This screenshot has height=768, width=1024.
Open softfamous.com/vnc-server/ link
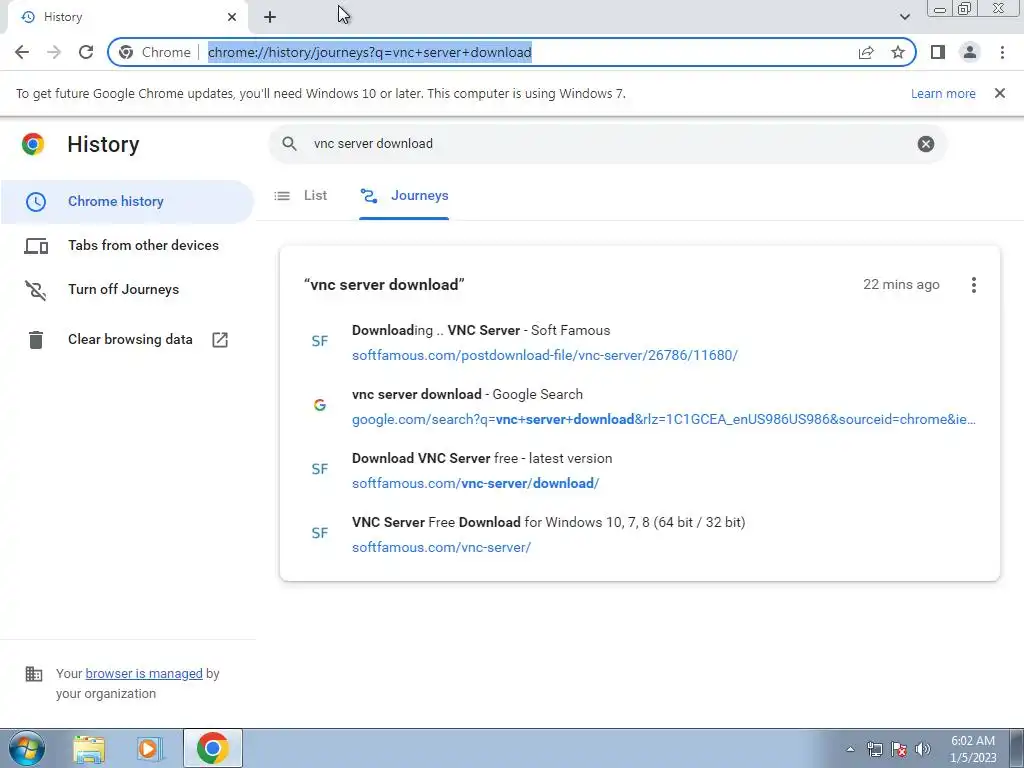[441, 547]
